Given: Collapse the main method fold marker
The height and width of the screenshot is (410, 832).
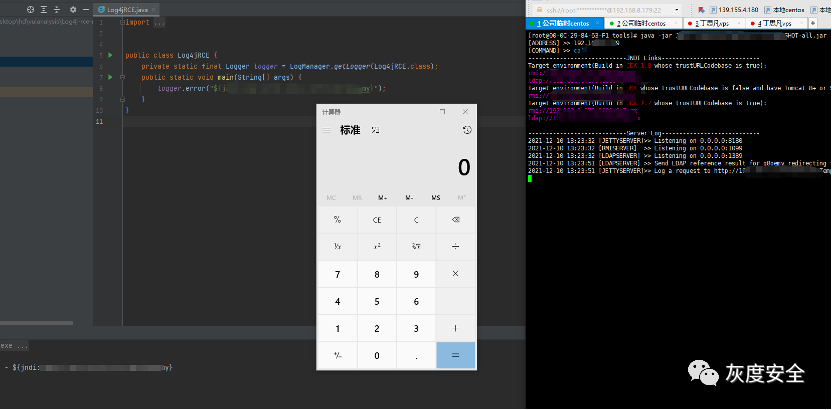Looking at the screenshot, I should tap(122, 77).
